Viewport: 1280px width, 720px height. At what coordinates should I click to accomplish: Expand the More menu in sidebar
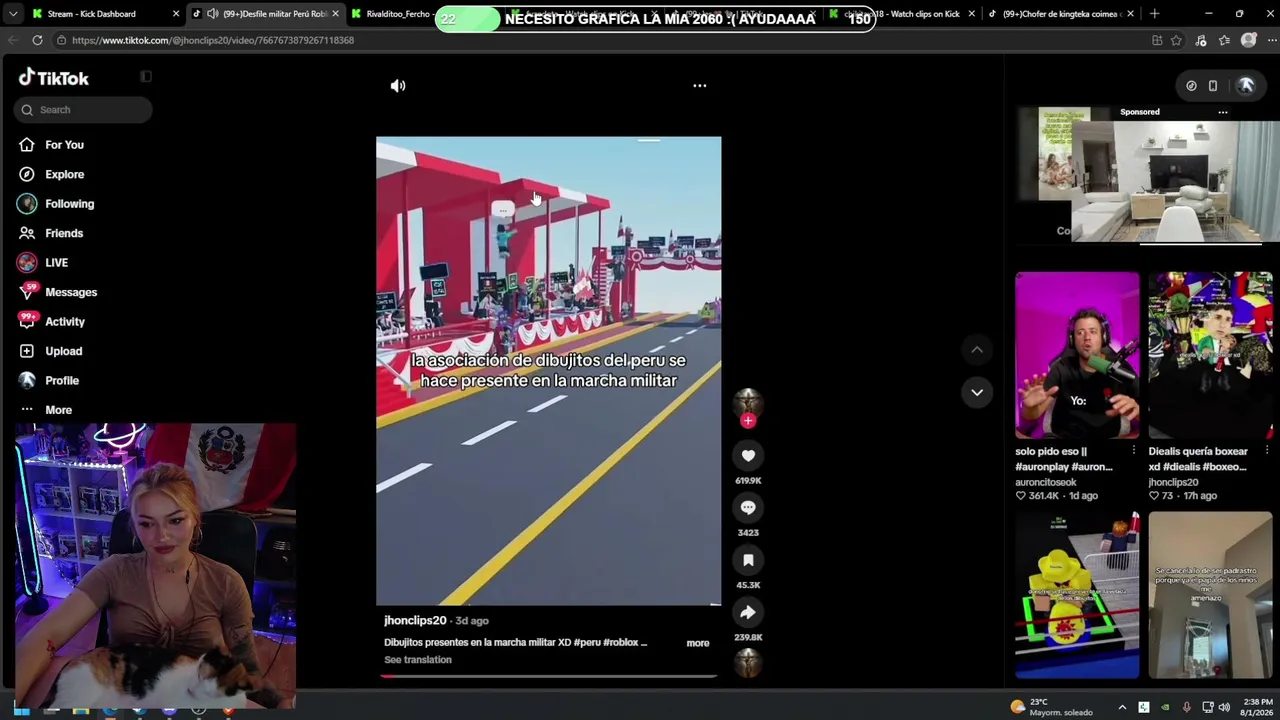point(58,410)
